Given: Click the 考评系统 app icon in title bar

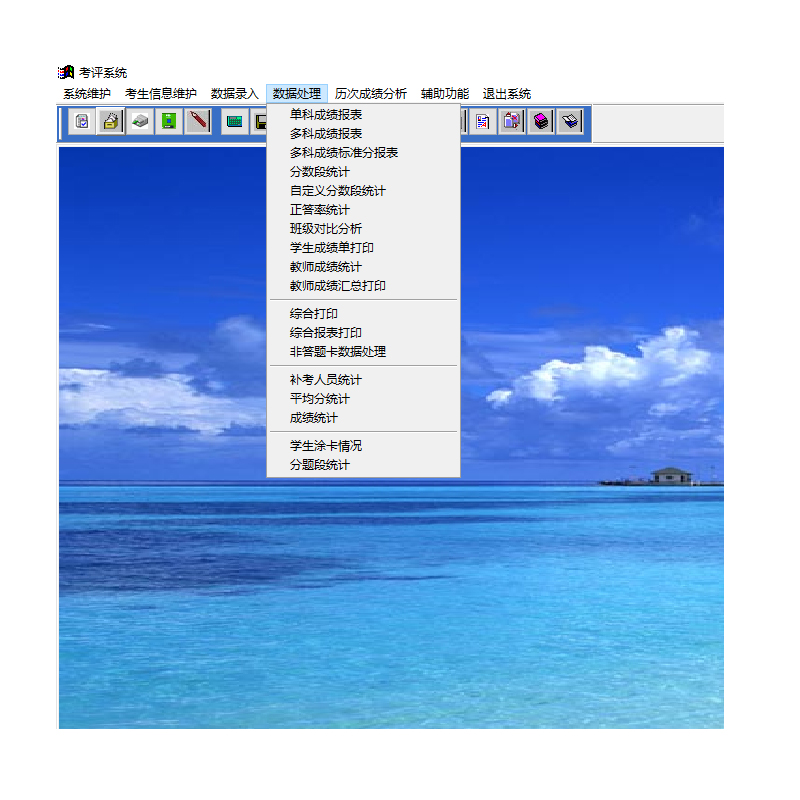Looking at the screenshot, I should [x=66, y=72].
